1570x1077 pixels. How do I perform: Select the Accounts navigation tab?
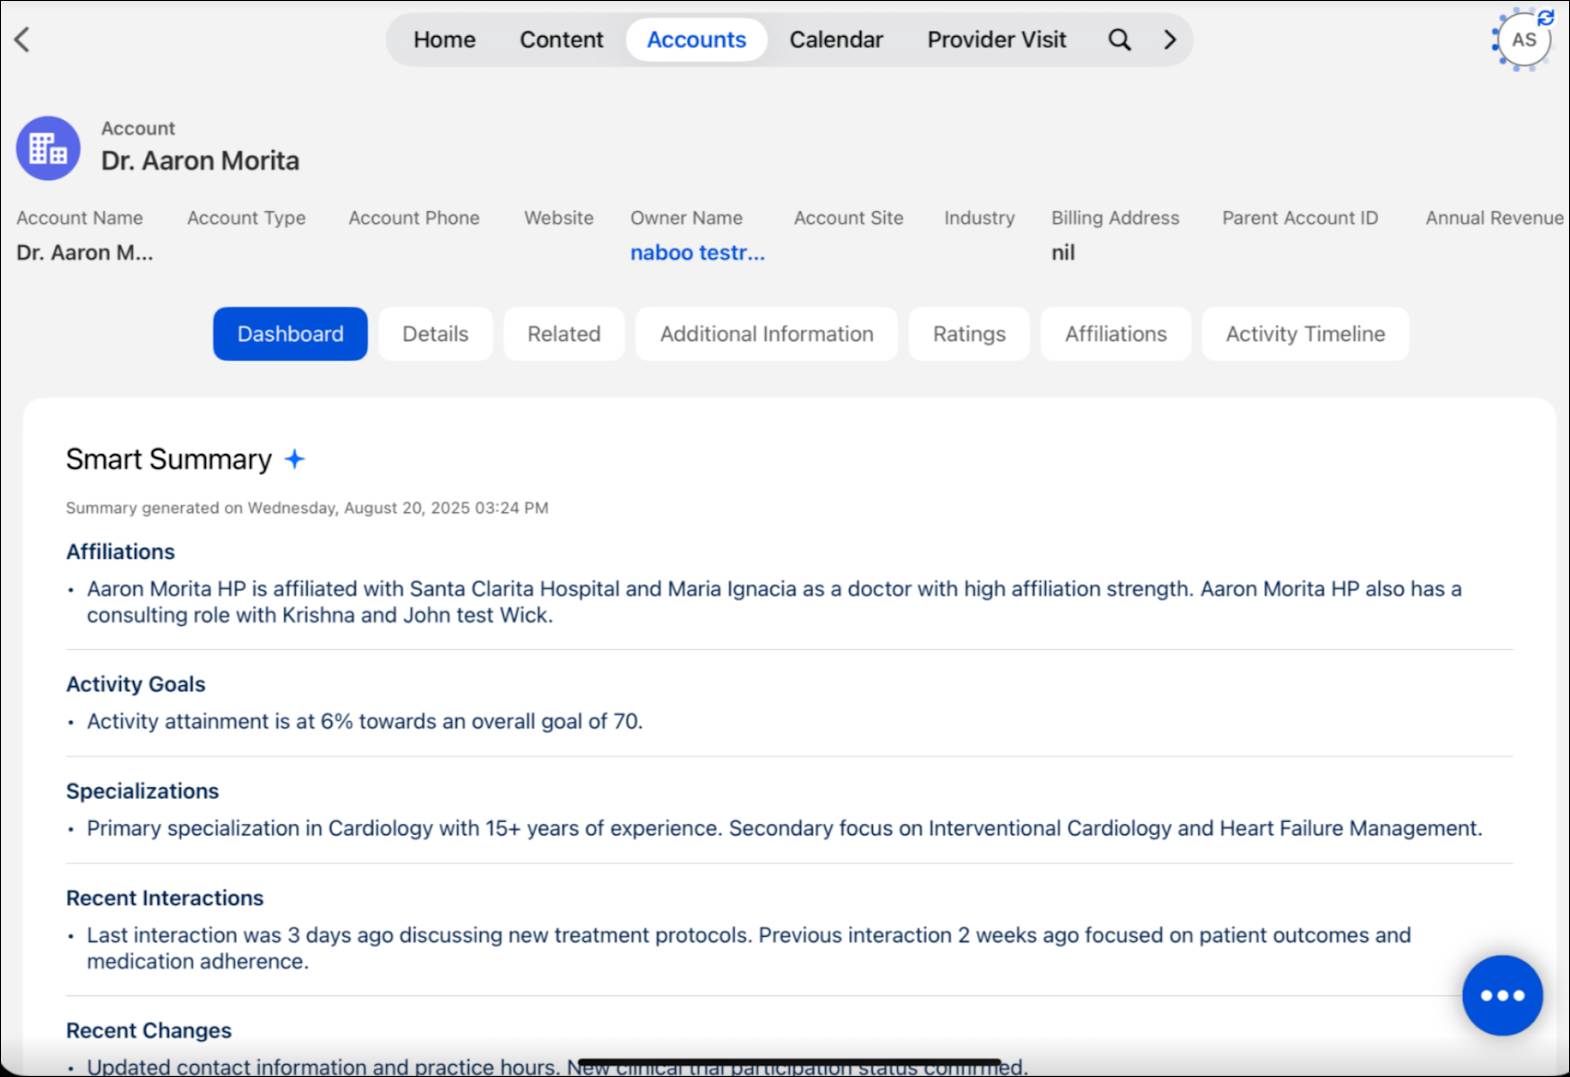[x=696, y=40]
